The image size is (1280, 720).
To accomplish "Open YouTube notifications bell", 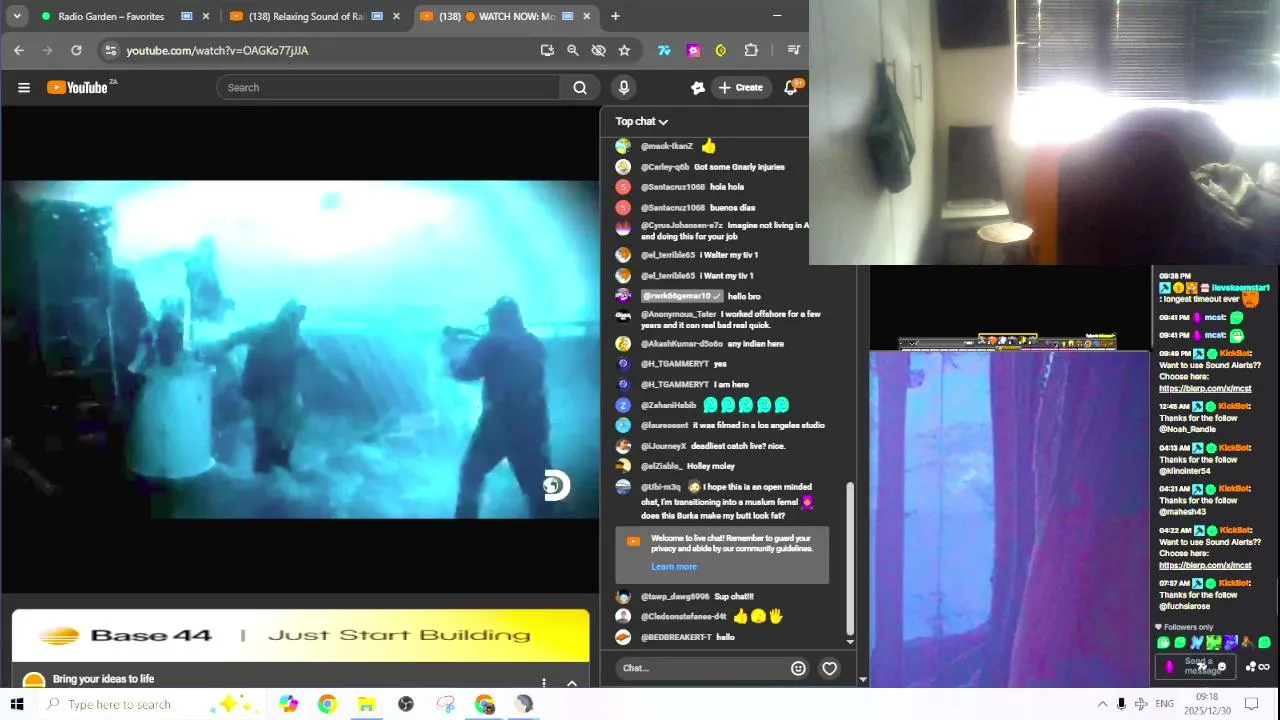I will click(x=791, y=88).
